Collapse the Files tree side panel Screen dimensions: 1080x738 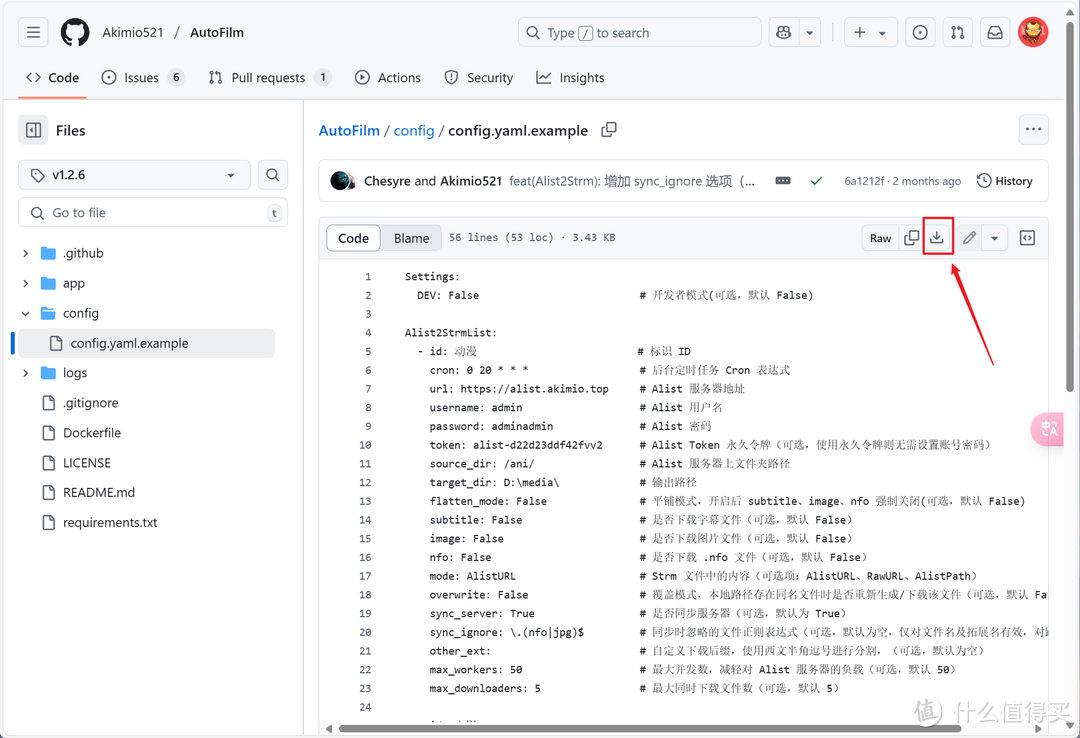pyautogui.click(x=34, y=130)
